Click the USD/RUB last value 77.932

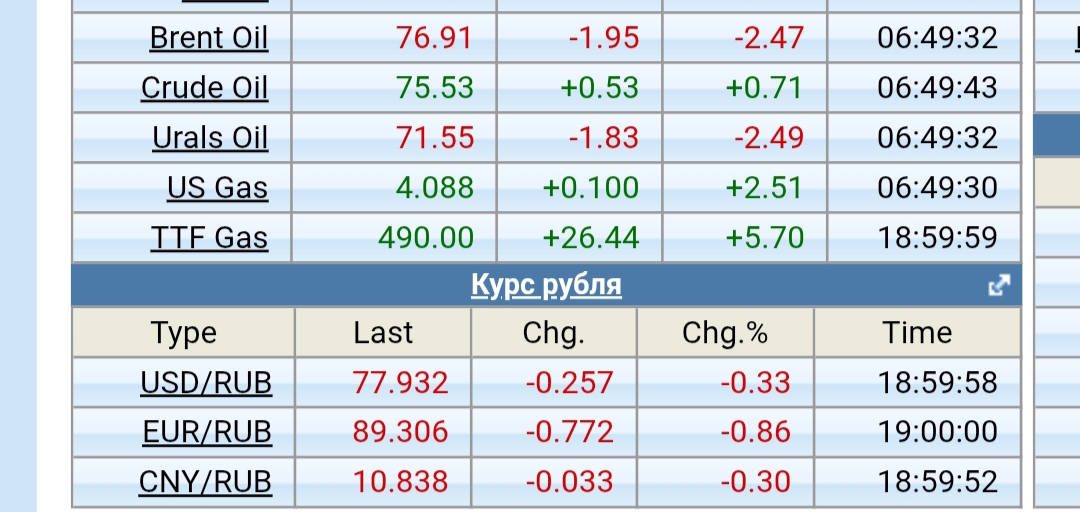[401, 383]
